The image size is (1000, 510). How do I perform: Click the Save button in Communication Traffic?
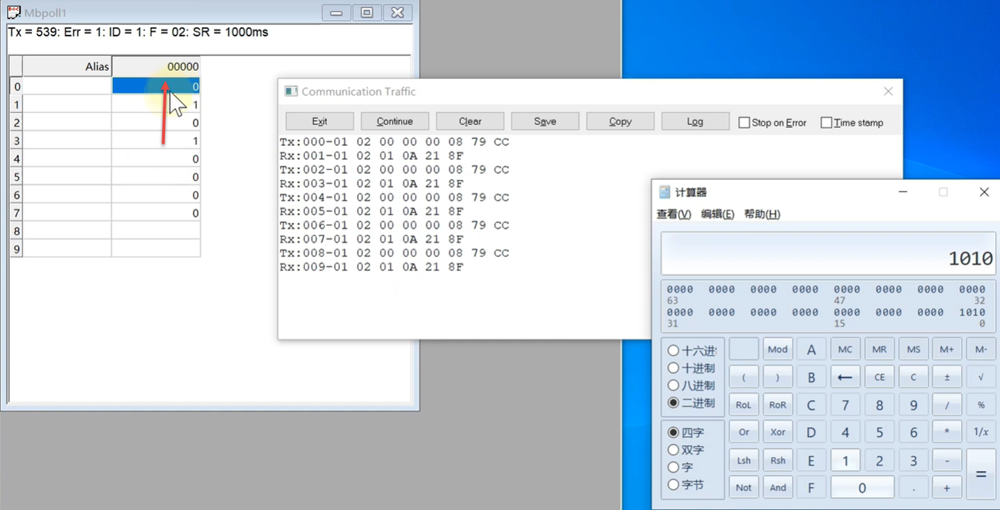545,122
